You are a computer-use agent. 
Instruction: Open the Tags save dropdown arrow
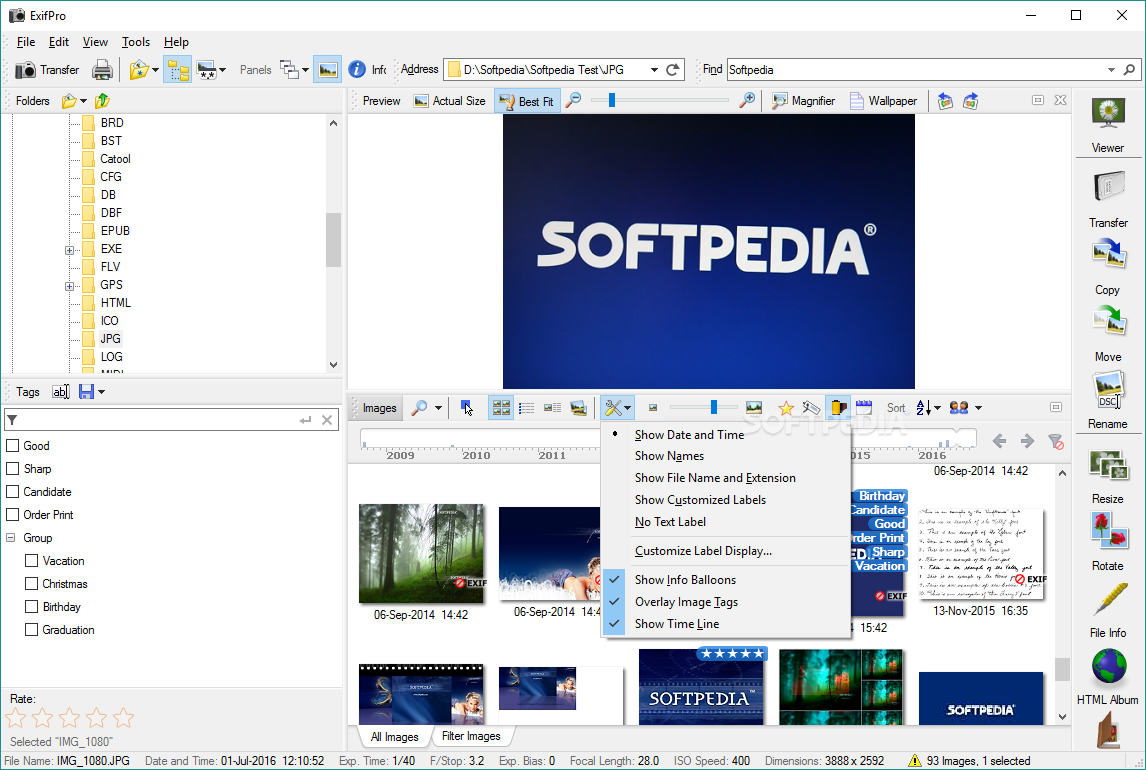point(102,392)
